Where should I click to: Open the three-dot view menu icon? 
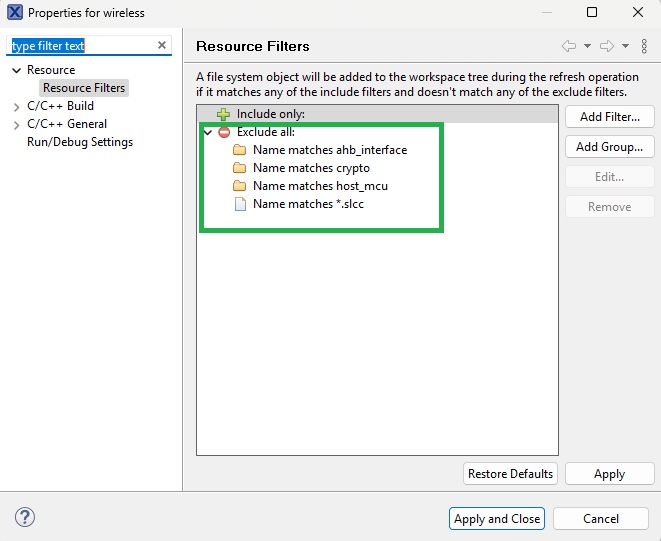643,46
